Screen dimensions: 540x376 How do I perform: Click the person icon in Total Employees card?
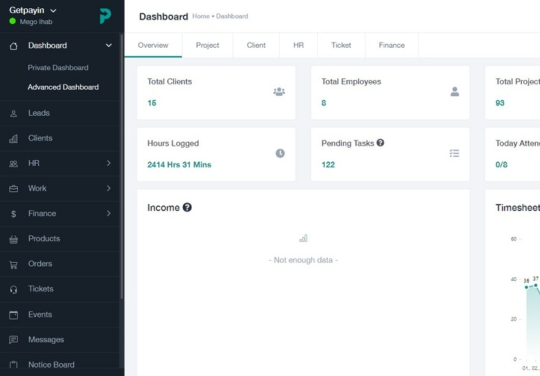(x=455, y=92)
